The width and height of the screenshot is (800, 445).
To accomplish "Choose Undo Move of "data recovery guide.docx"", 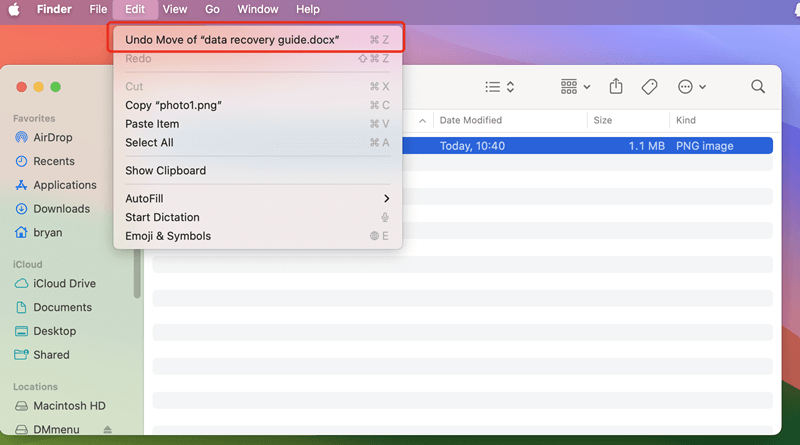I will (x=257, y=40).
